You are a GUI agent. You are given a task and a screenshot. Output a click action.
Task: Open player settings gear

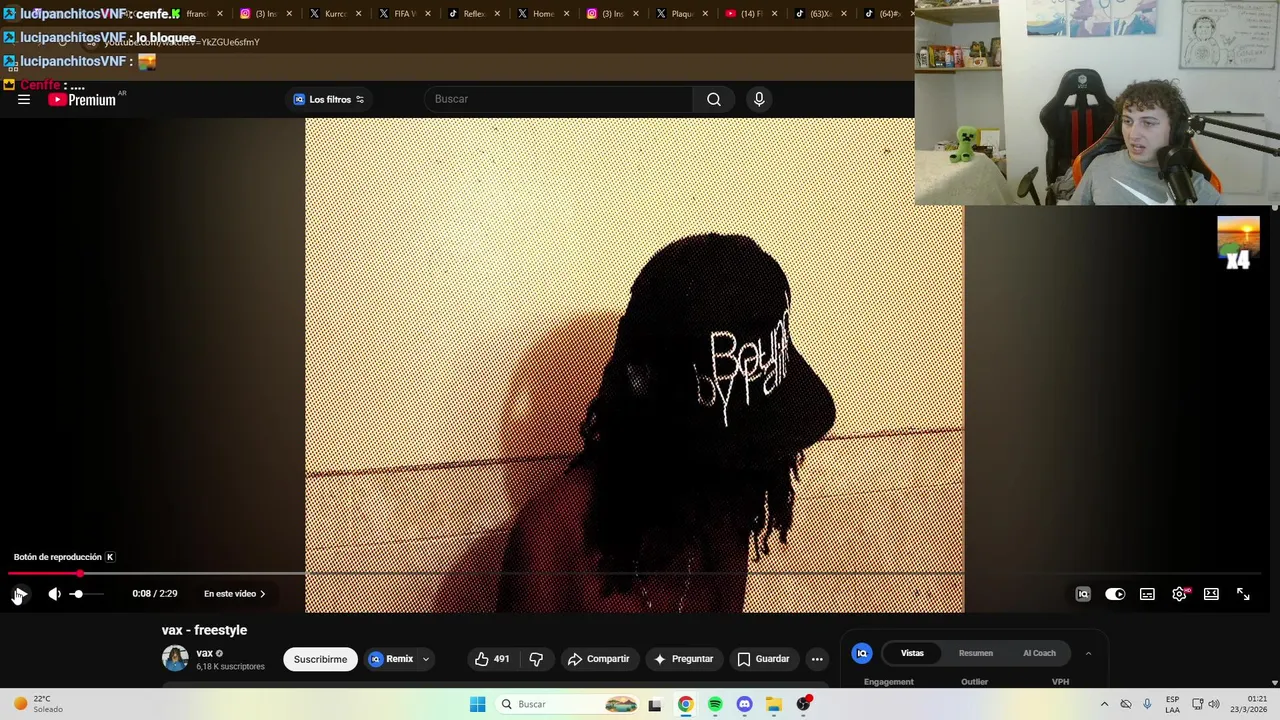pos(1180,594)
